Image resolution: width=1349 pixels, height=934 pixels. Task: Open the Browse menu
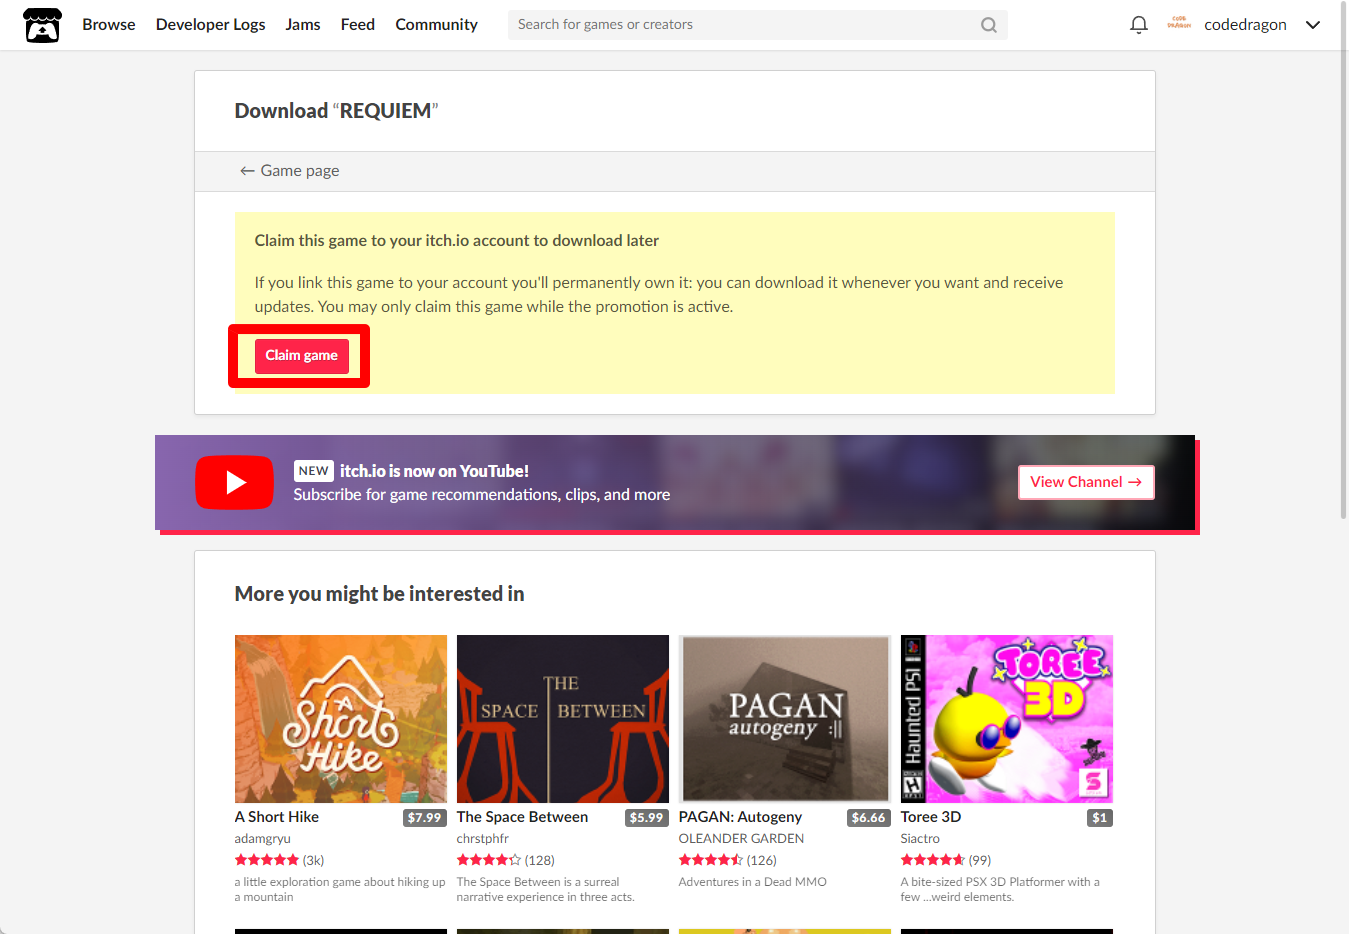(108, 25)
